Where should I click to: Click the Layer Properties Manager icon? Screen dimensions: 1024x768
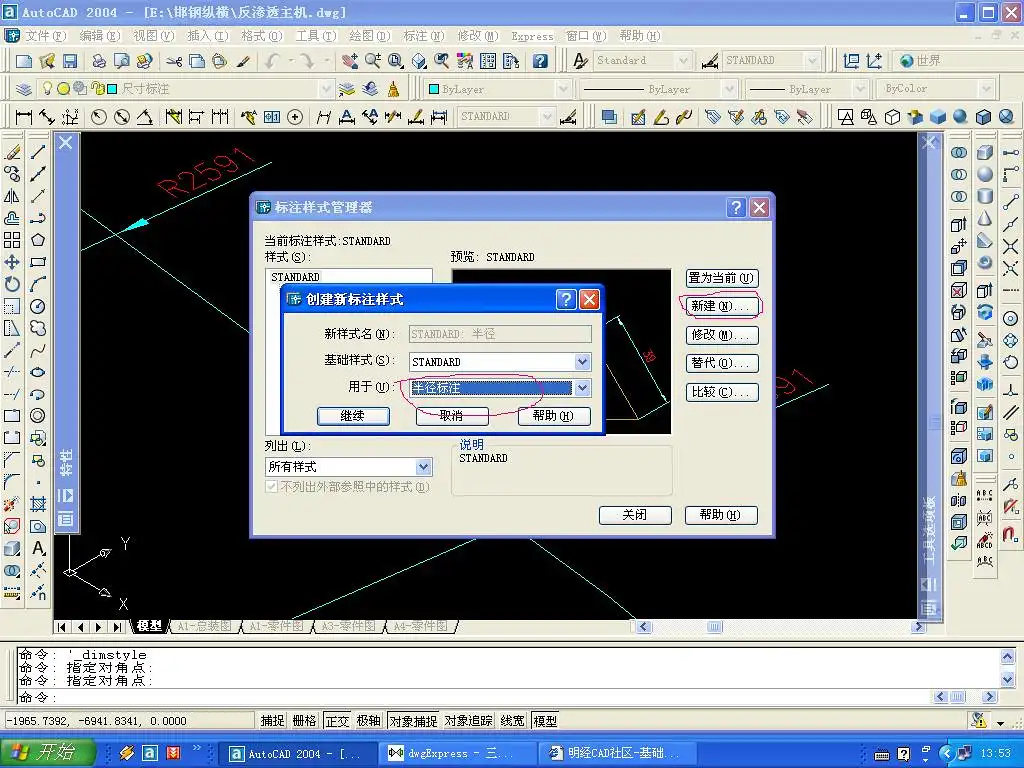coord(24,89)
